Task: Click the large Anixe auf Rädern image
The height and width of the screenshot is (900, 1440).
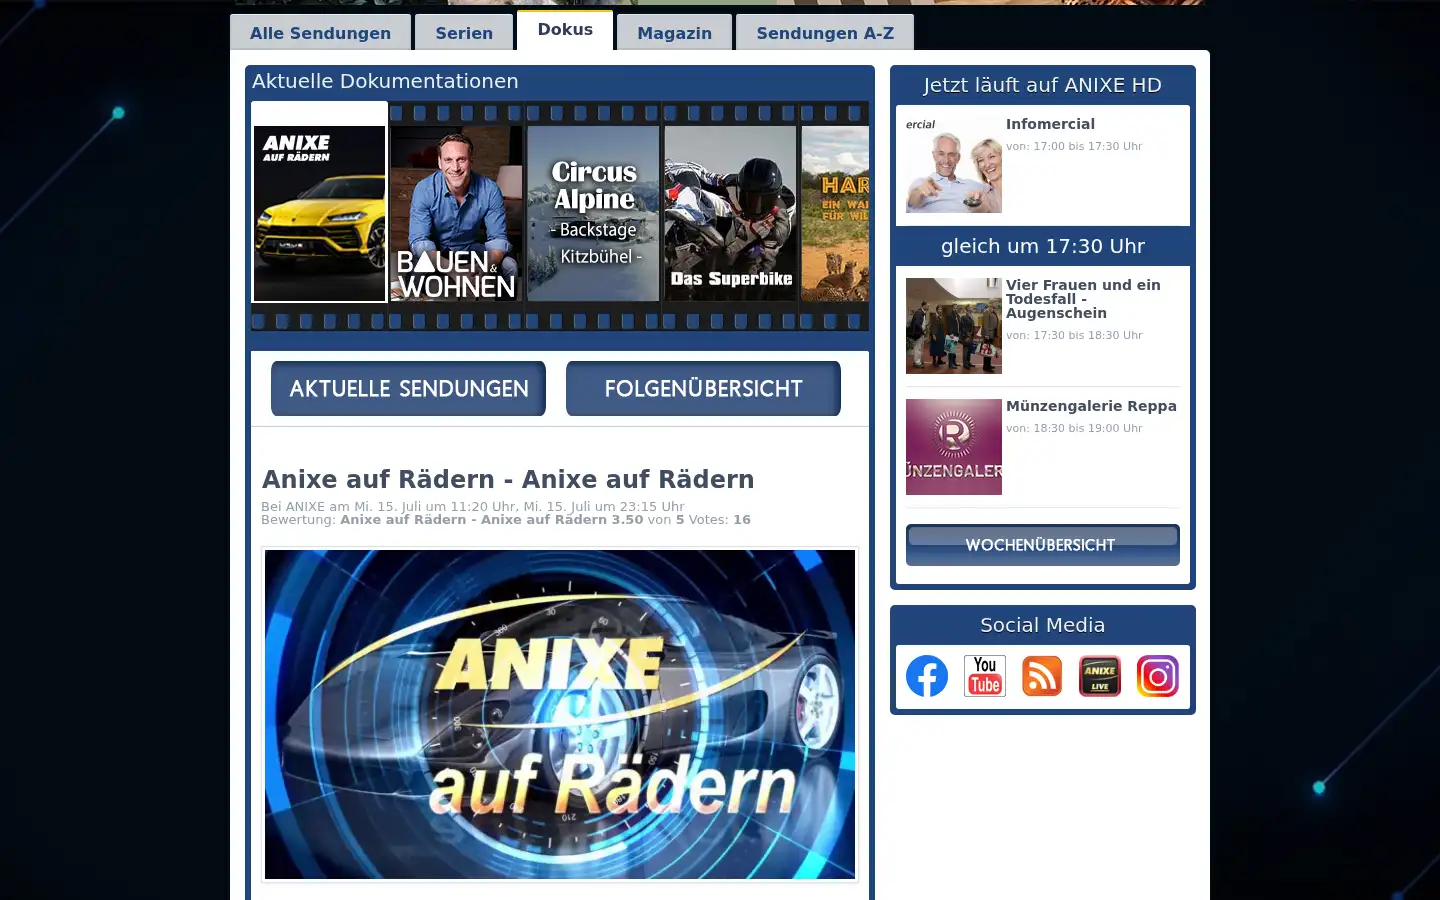Action: point(560,714)
